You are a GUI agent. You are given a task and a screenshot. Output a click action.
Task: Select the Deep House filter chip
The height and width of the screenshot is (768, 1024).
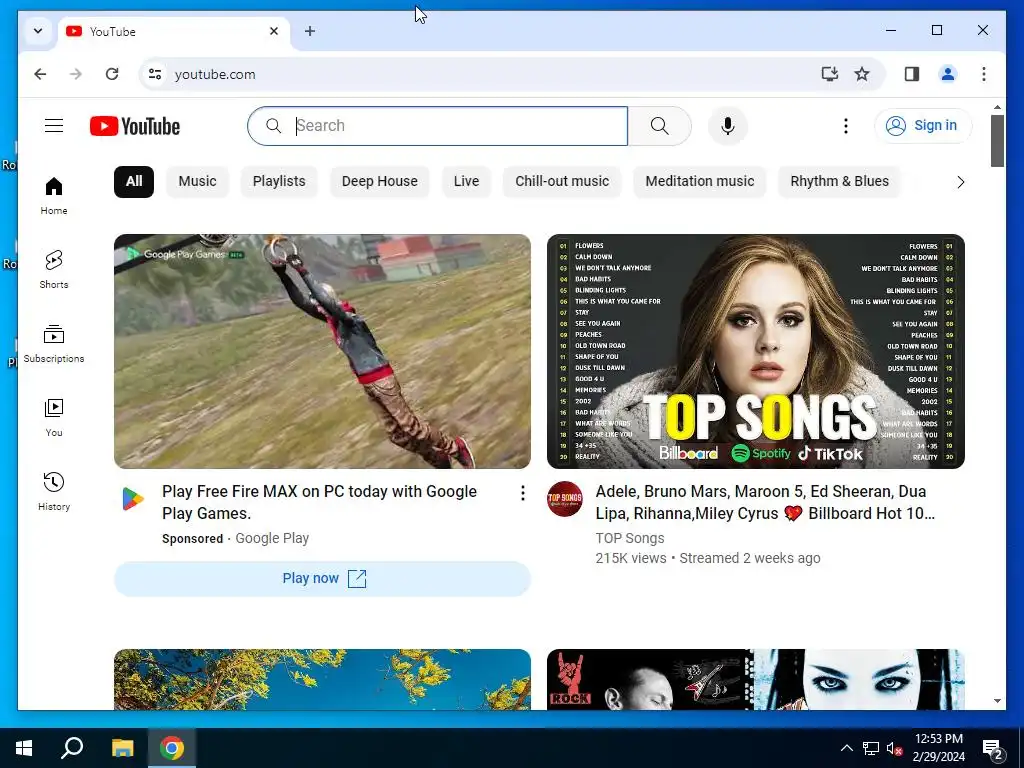pyautogui.click(x=379, y=182)
